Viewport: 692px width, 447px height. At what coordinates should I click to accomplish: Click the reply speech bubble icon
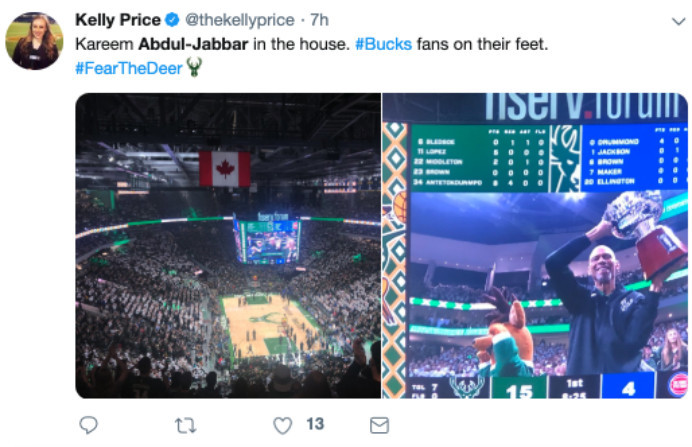[88, 425]
